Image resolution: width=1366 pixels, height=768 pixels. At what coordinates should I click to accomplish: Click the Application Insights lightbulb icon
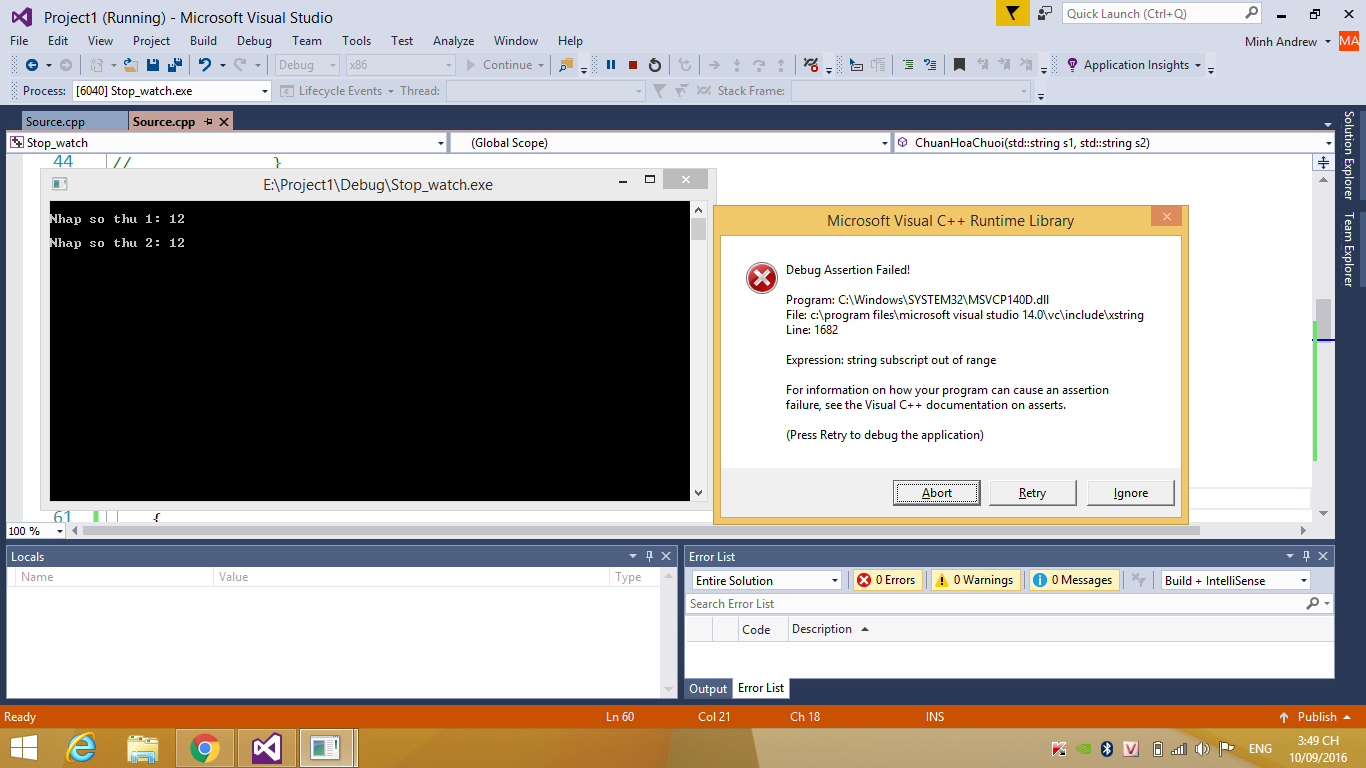pos(1072,65)
